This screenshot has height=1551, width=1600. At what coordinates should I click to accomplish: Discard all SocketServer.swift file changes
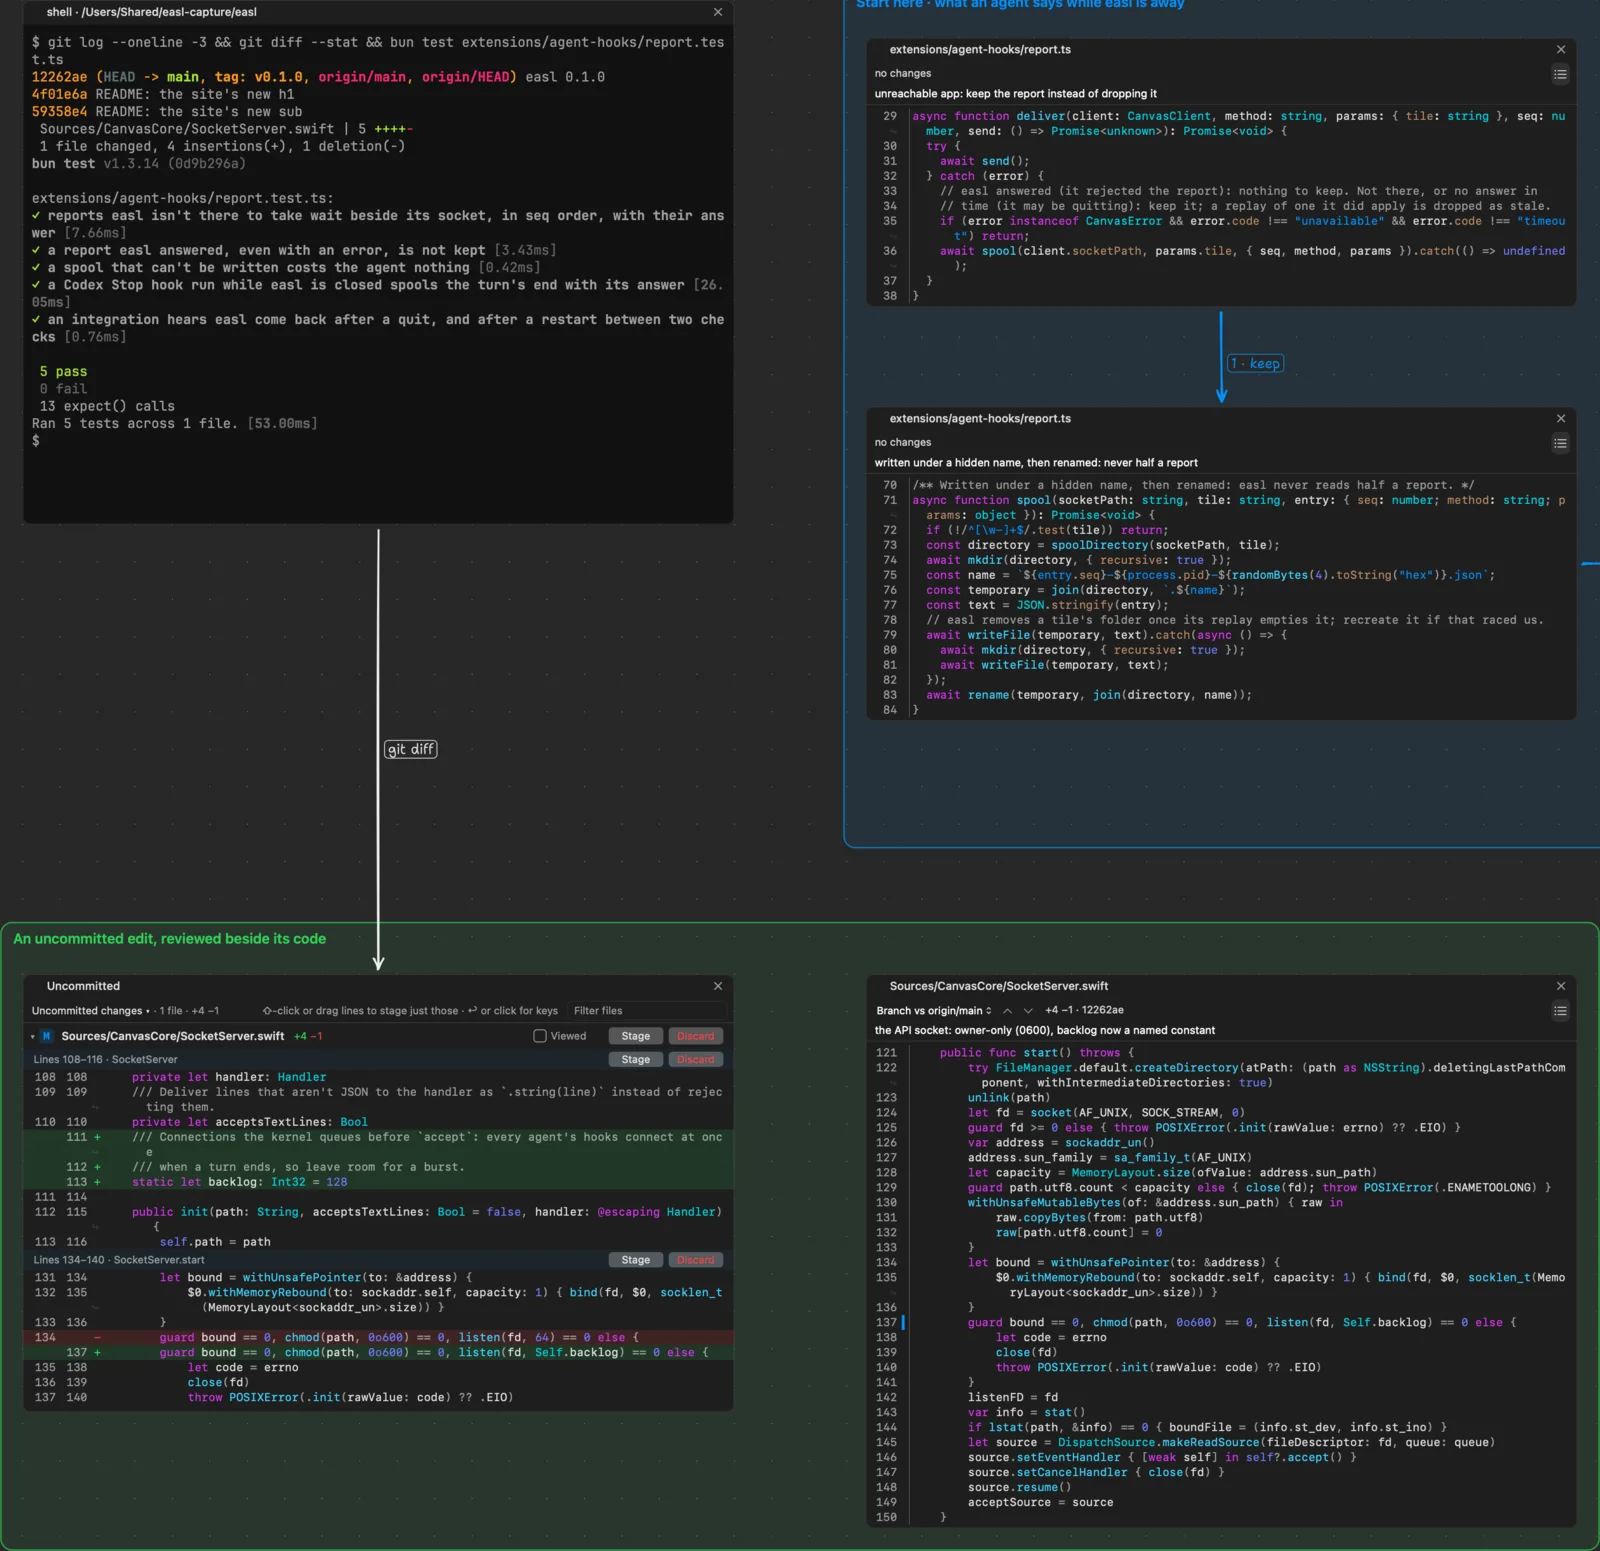(x=696, y=1036)
